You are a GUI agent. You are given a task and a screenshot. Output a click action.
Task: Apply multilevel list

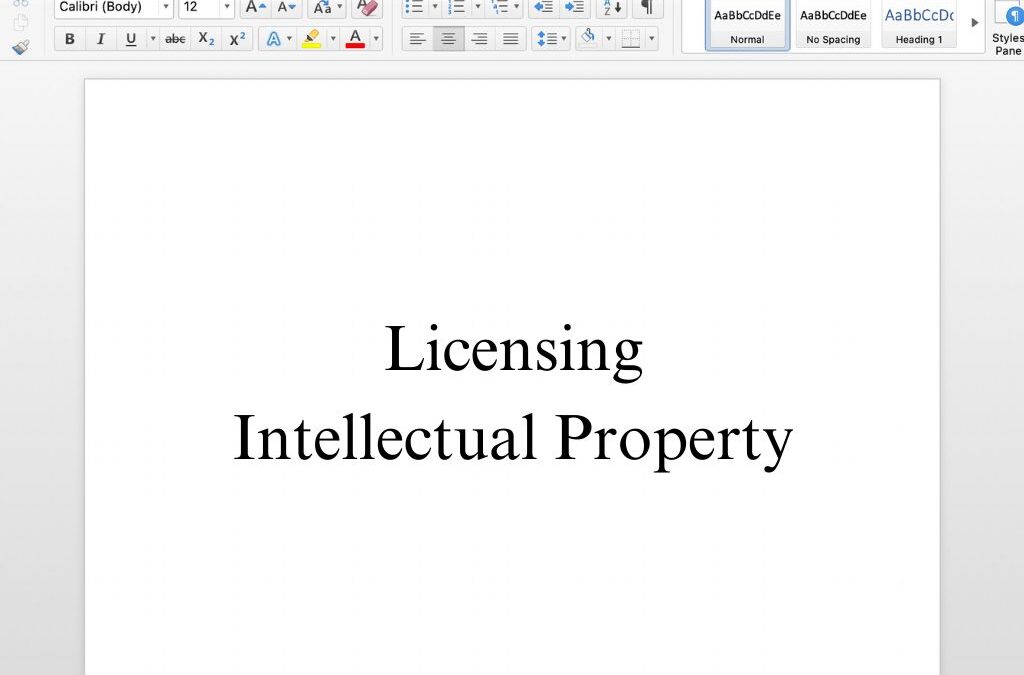500,7
